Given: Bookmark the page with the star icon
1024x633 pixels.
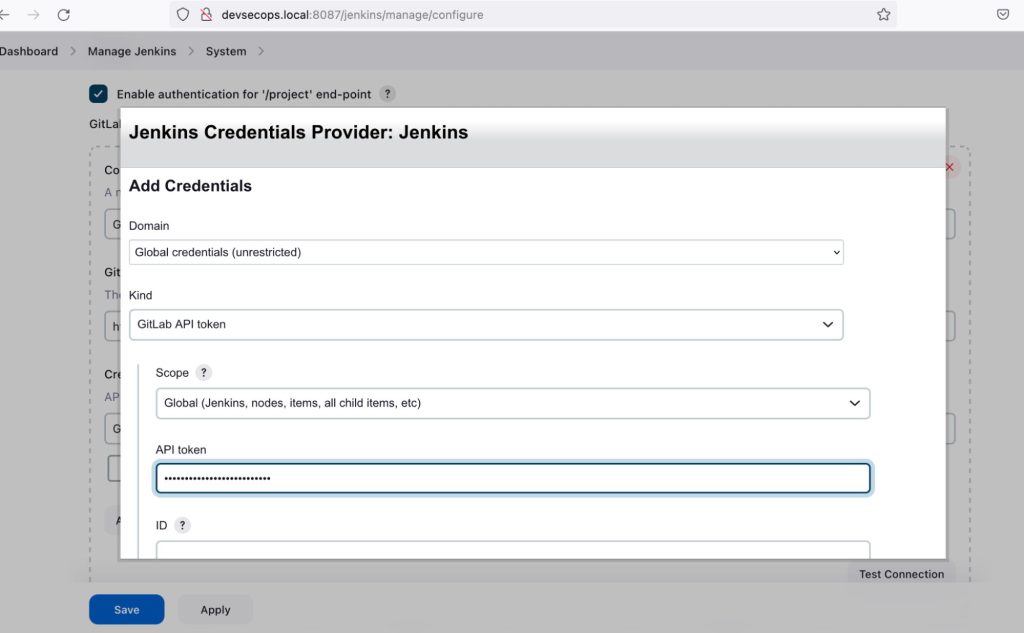Looking at the screenshot, I should click(x=883, y=14).
